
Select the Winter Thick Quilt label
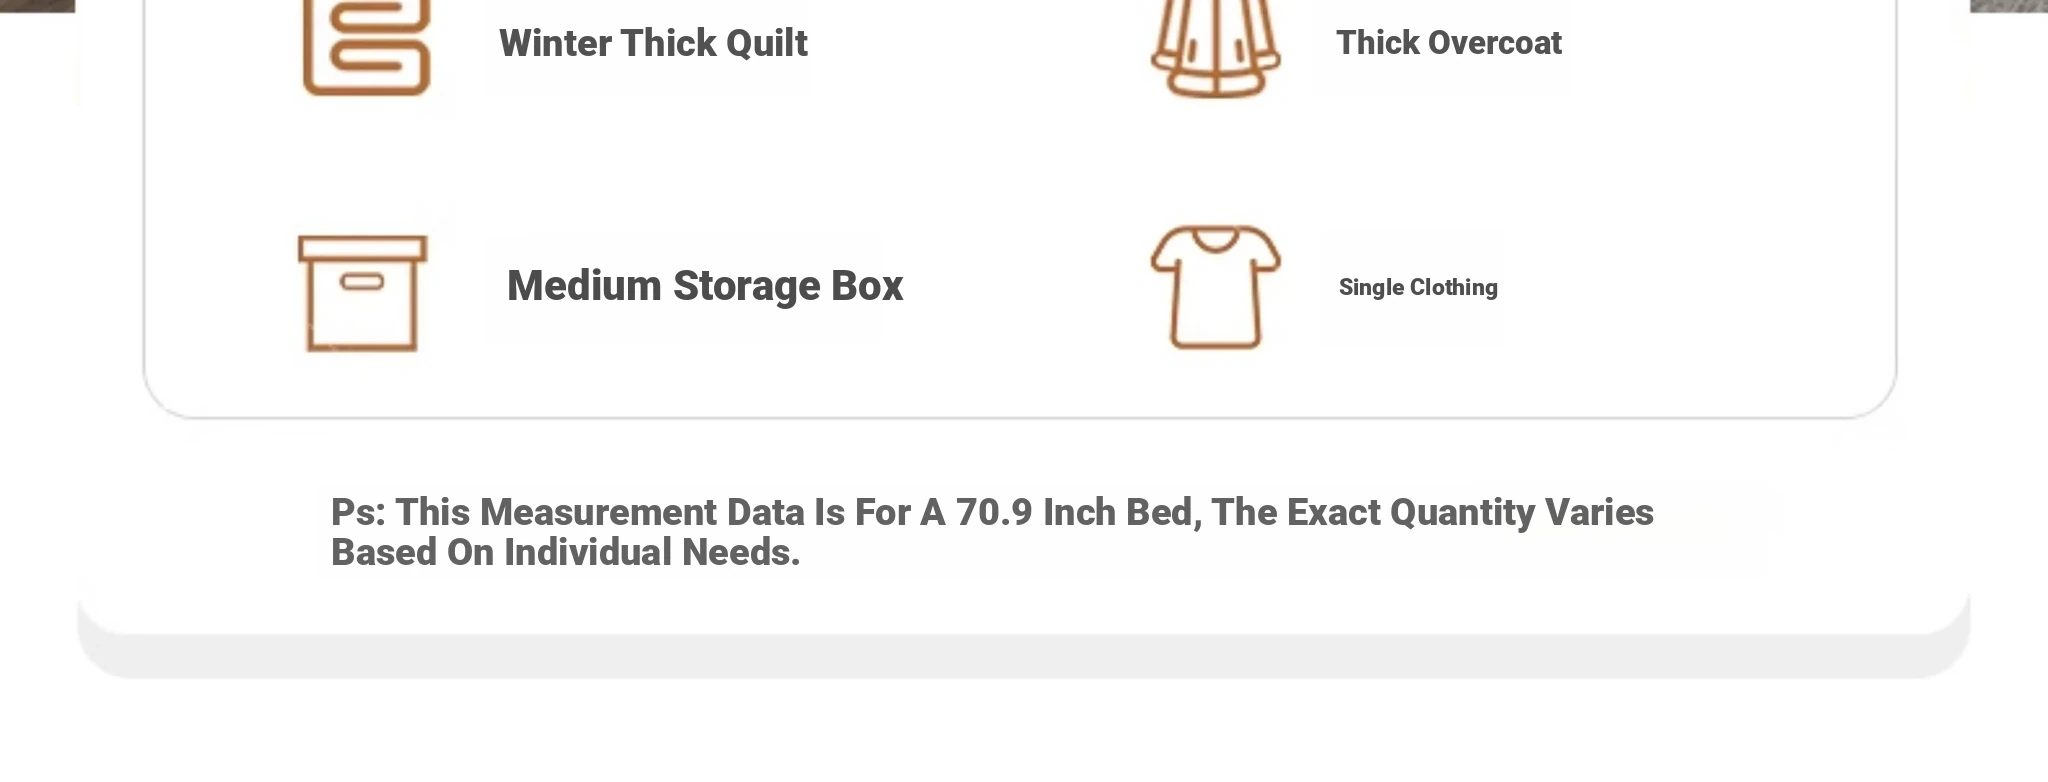click(653, 44)
